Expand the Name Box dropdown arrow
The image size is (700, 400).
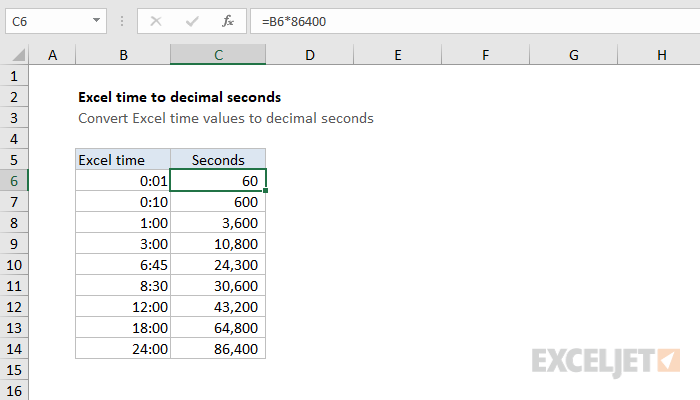(96, 21)
